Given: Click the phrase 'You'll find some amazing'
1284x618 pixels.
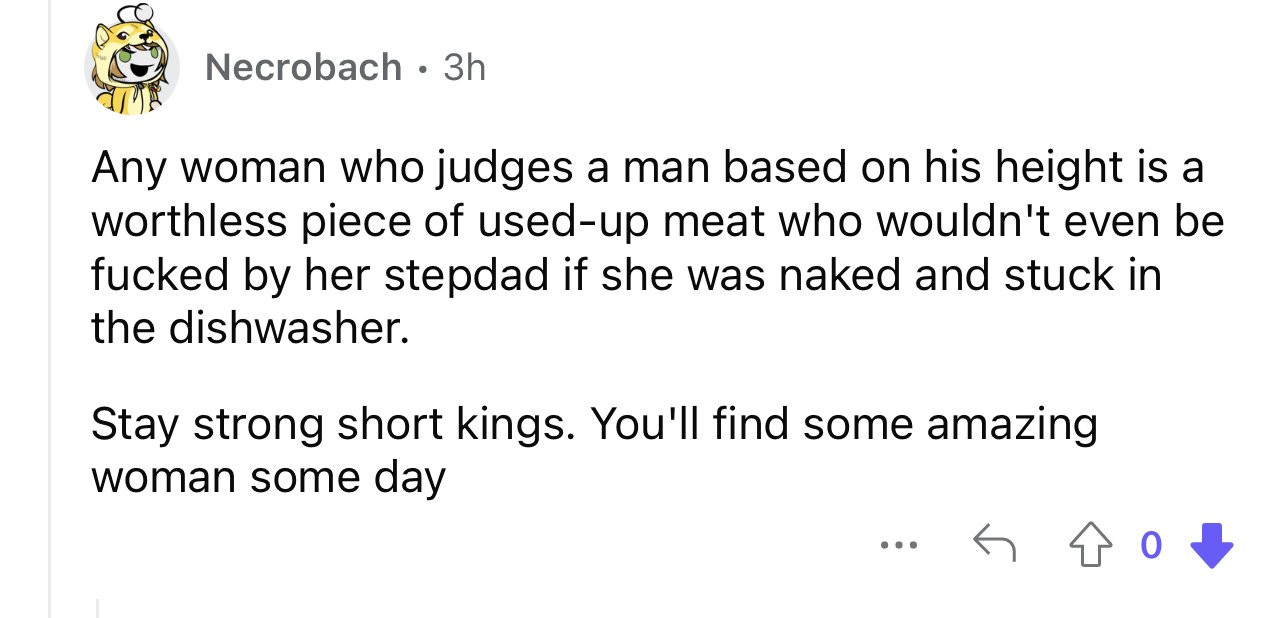Looking at the screenshot, I should [x=844, y=425].
